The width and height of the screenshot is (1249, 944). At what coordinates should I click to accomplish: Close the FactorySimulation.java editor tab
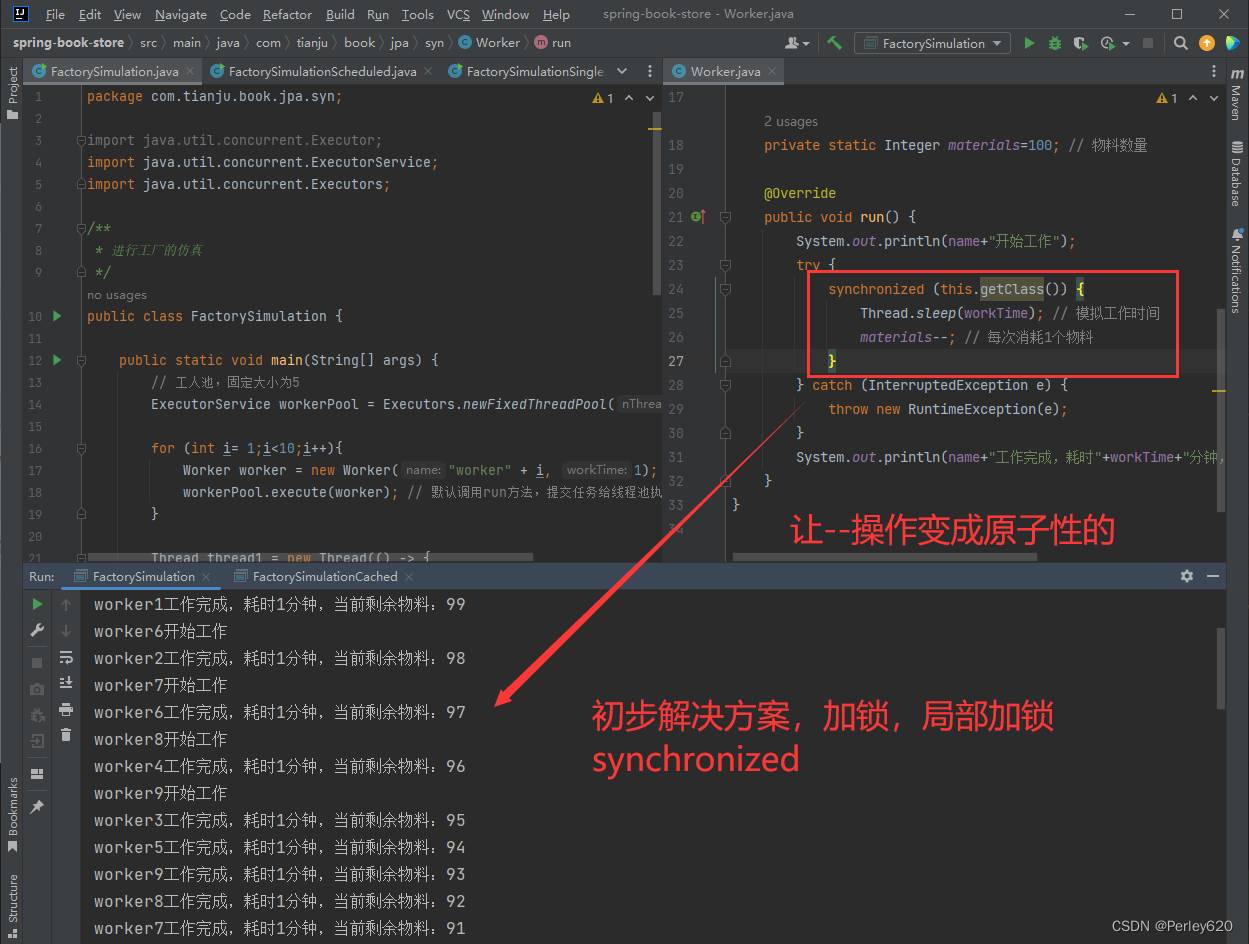191,71
